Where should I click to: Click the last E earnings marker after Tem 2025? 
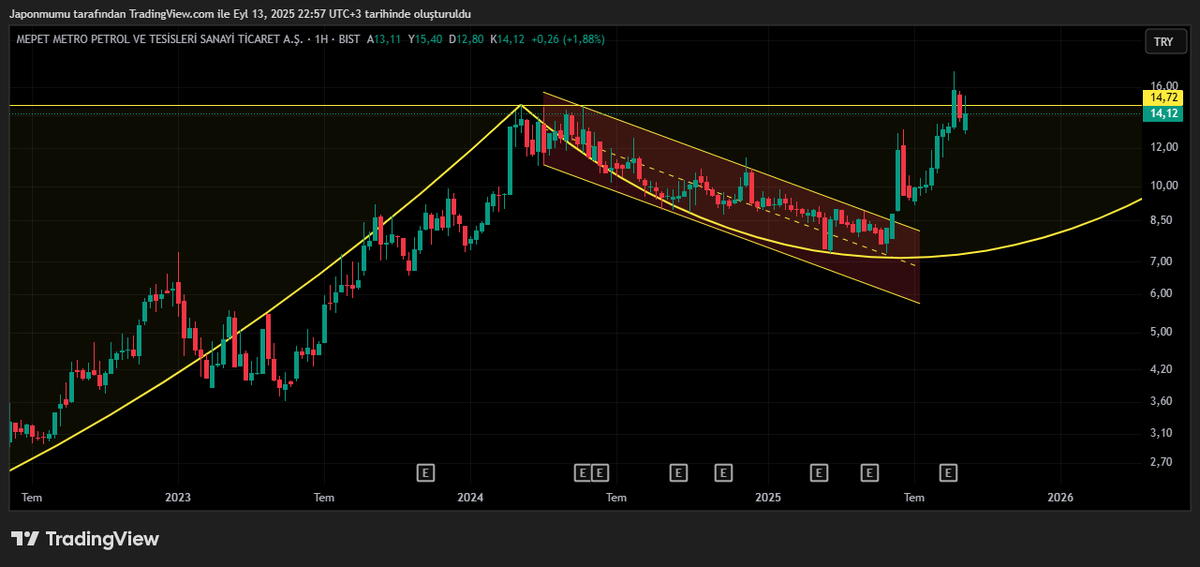[949, 471]
